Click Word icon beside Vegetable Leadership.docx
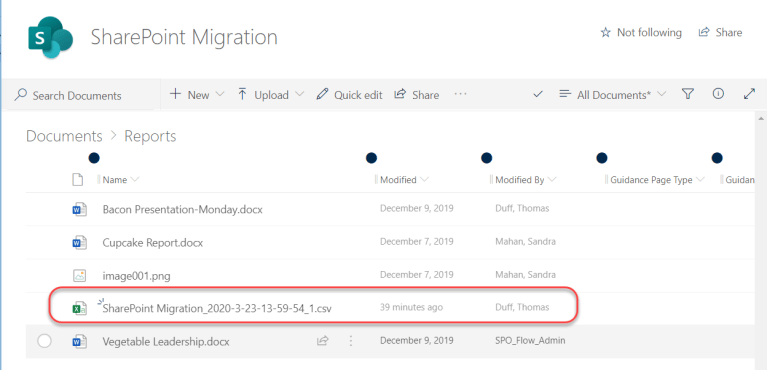Screen dimensions: 767x370 tap(79, 341)
